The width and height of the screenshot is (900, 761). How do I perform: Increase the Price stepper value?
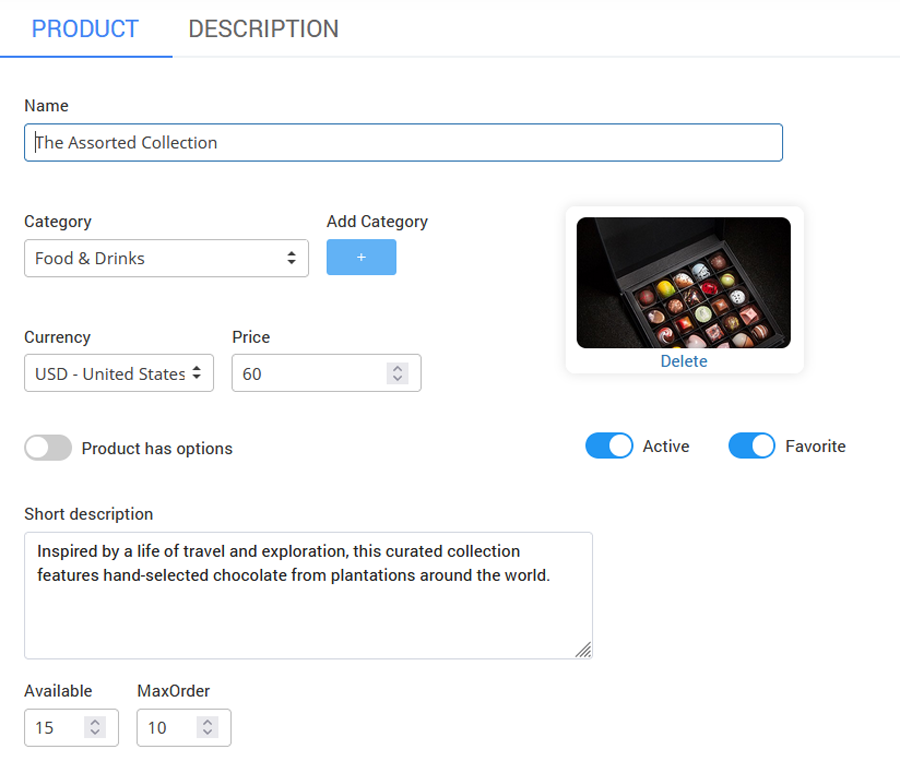[x=398, y=368]
